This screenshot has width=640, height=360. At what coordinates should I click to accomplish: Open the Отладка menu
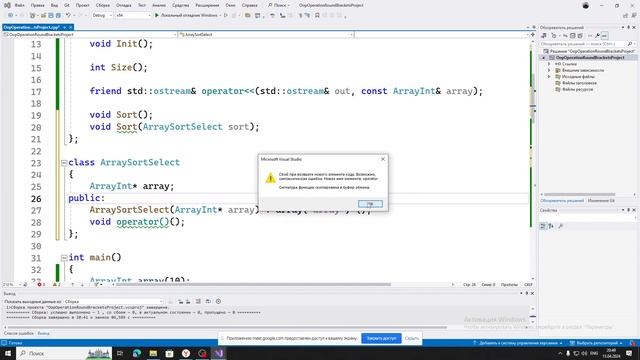tap(123, 5)
